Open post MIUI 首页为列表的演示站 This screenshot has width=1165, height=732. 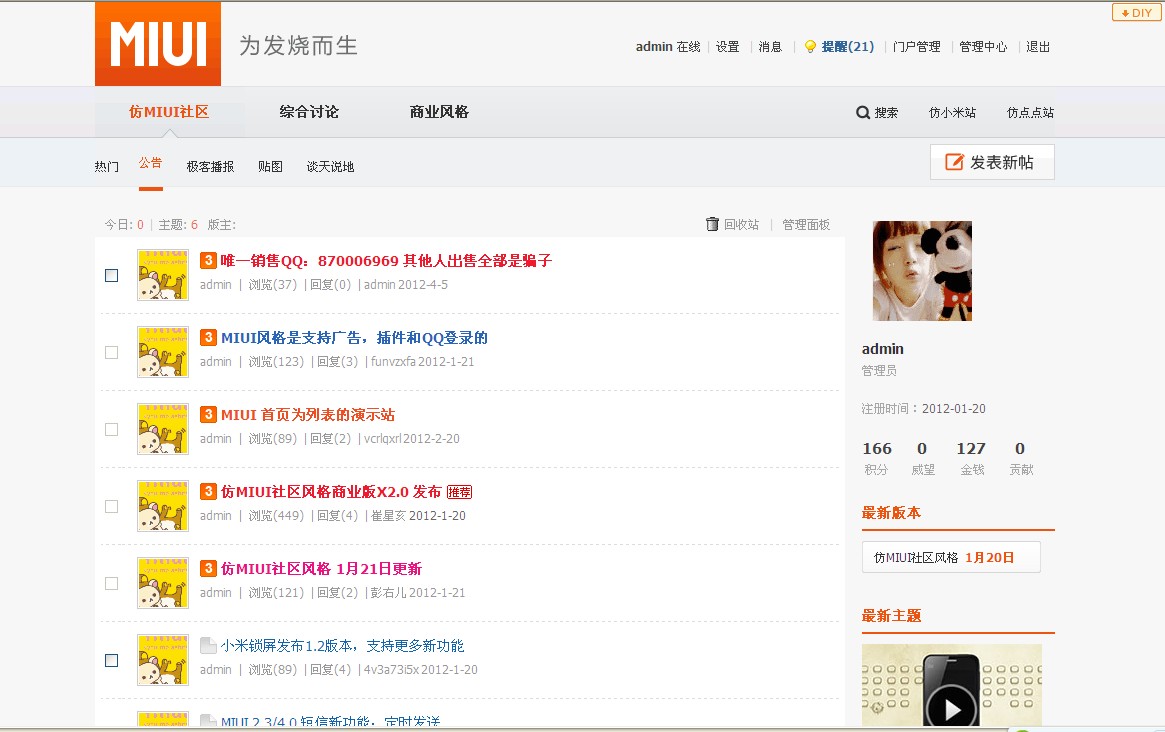pos(308,415)
